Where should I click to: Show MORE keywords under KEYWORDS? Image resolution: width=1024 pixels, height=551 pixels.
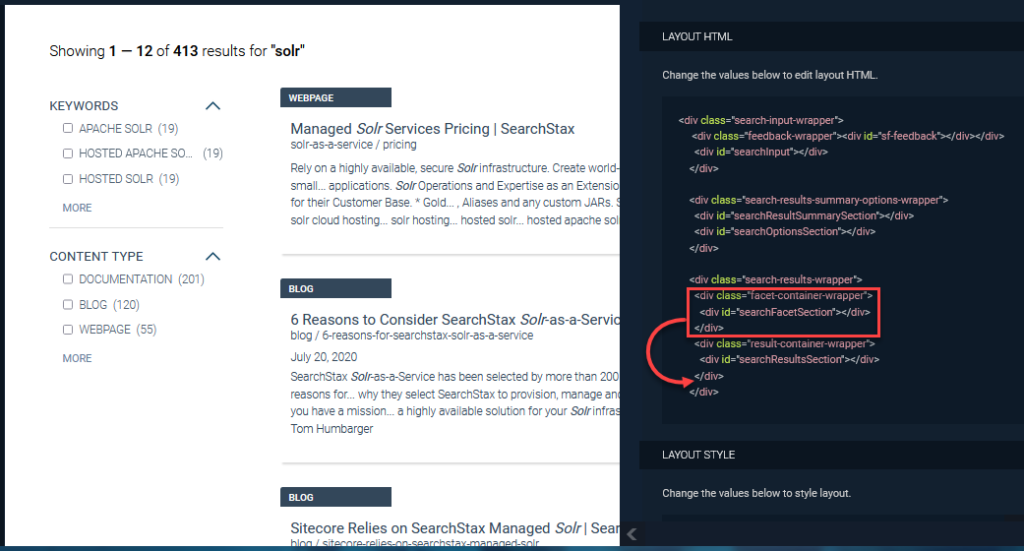(77, 208)
